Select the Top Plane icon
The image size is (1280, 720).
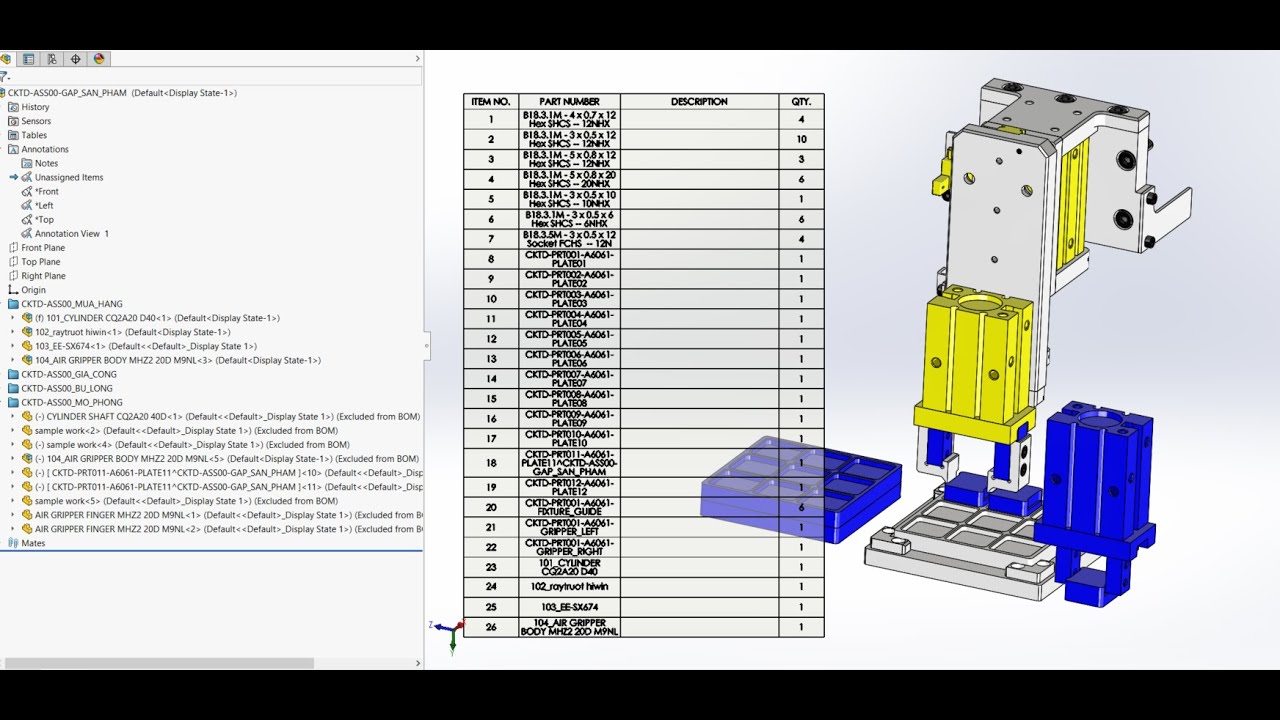13,261
